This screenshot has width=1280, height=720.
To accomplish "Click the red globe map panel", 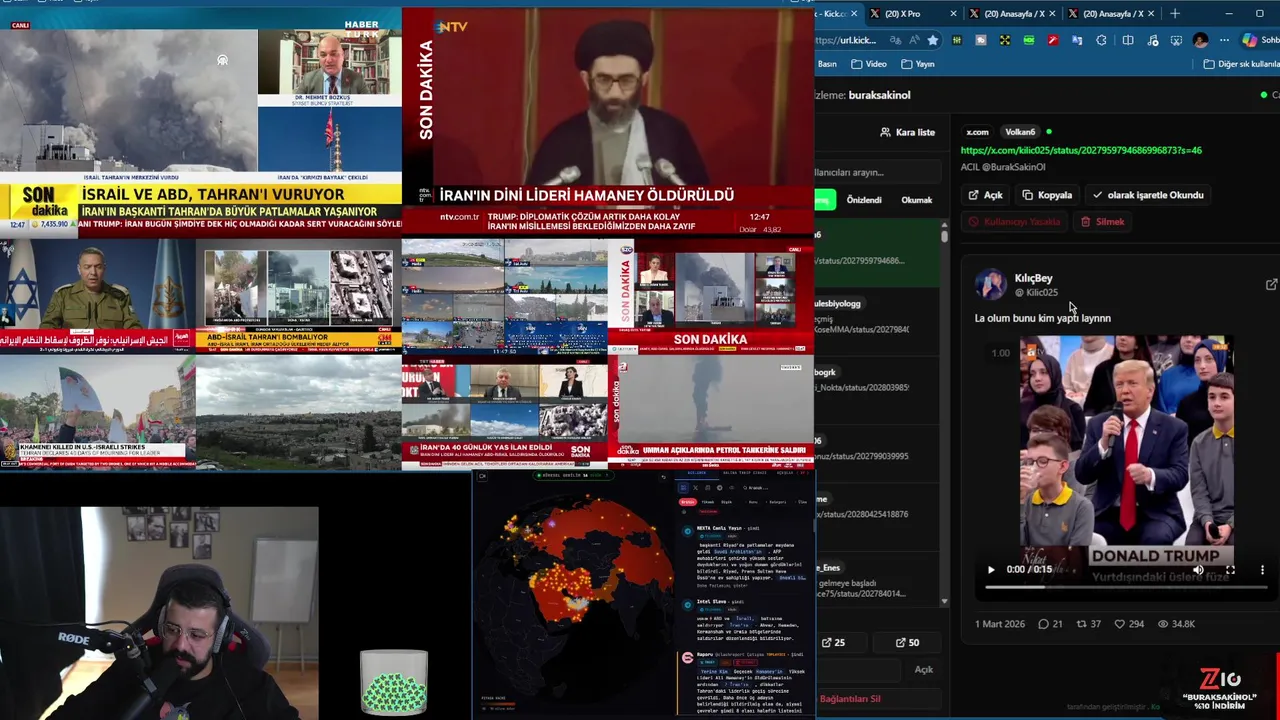I will tap(574, 593).
